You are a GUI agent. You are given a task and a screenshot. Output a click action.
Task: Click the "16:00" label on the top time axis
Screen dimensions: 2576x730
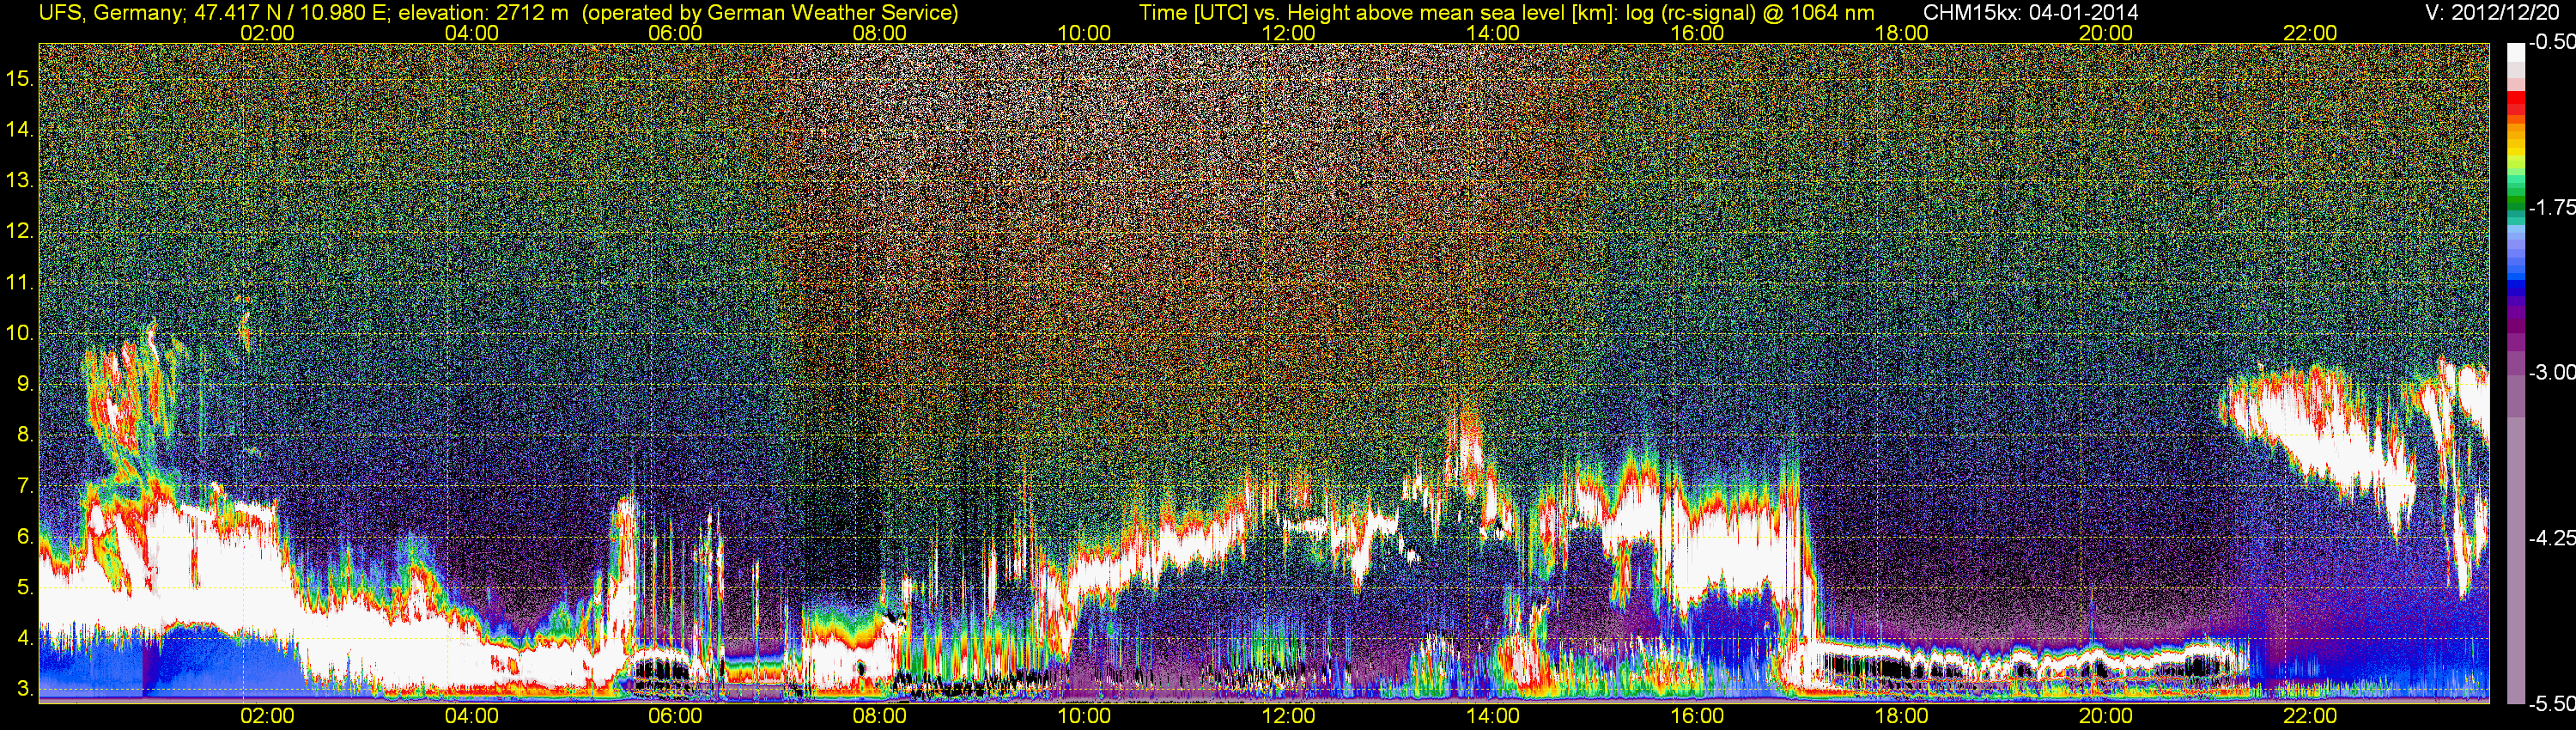[1697, 33]
